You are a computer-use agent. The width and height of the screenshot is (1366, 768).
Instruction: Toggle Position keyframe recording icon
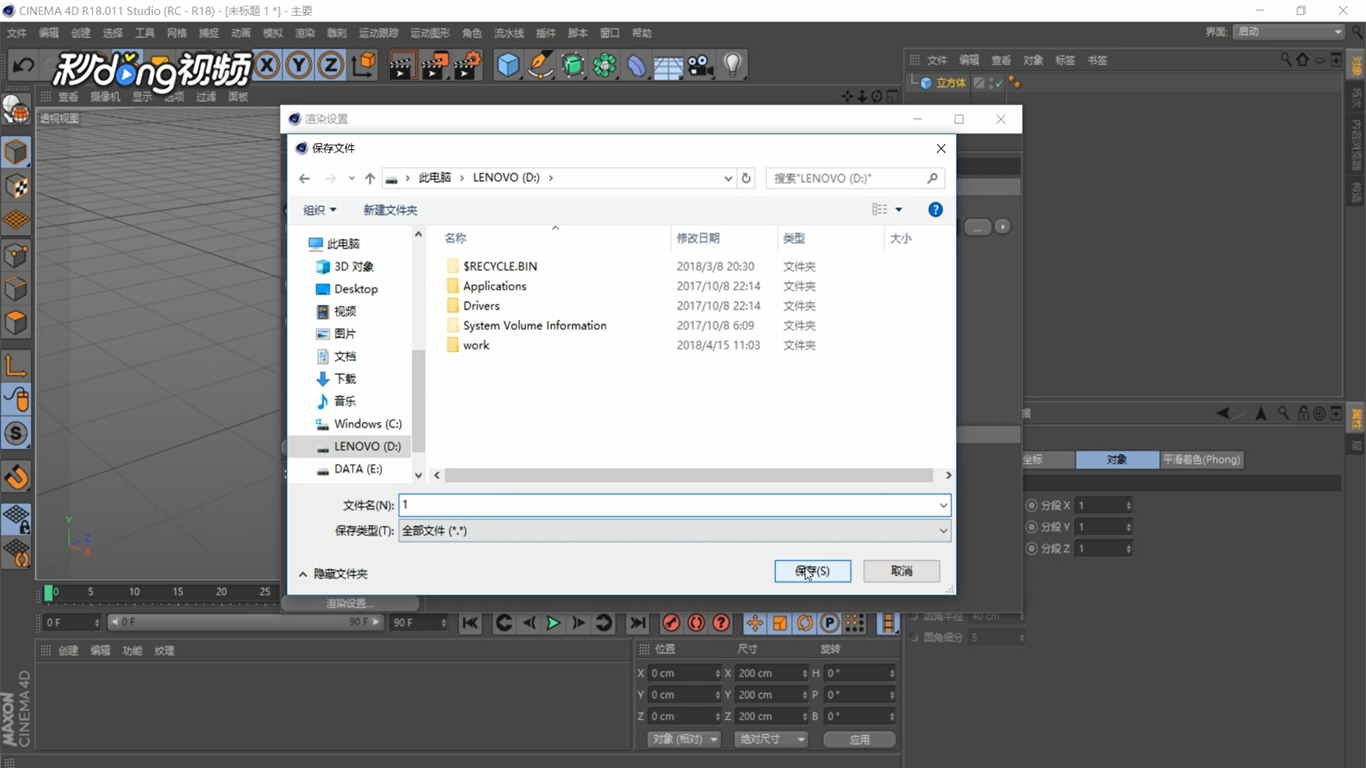(755, 623)
